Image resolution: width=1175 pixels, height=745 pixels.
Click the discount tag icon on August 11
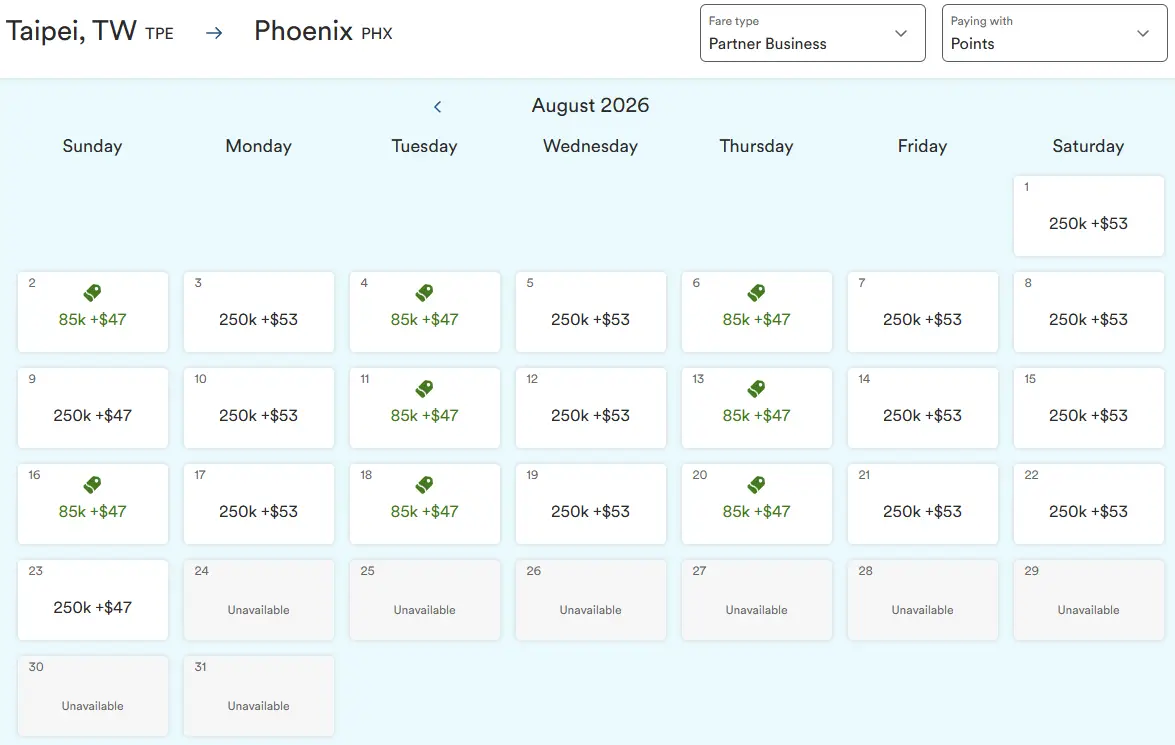click(x=424, y=389)
